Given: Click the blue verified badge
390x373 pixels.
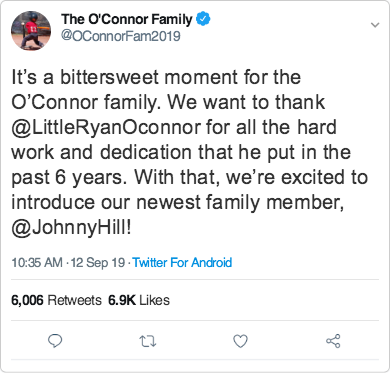Looking at the screenshot, I should click(x=203, y=19).
